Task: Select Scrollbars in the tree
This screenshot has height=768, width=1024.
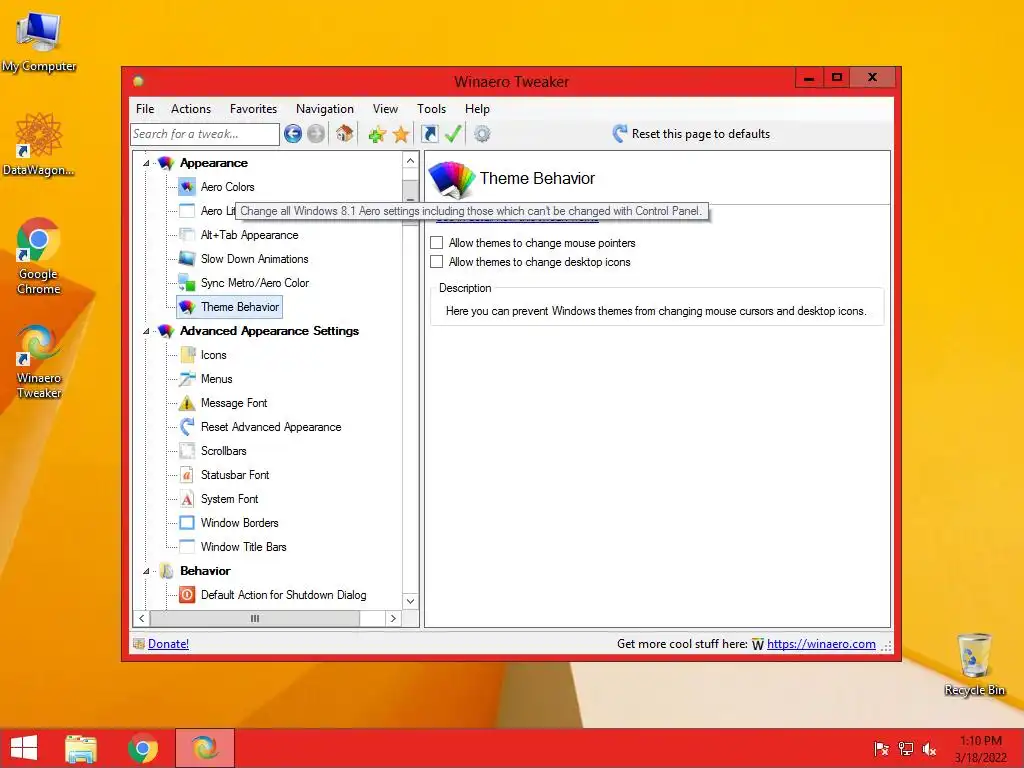Action: pos(223,451)
